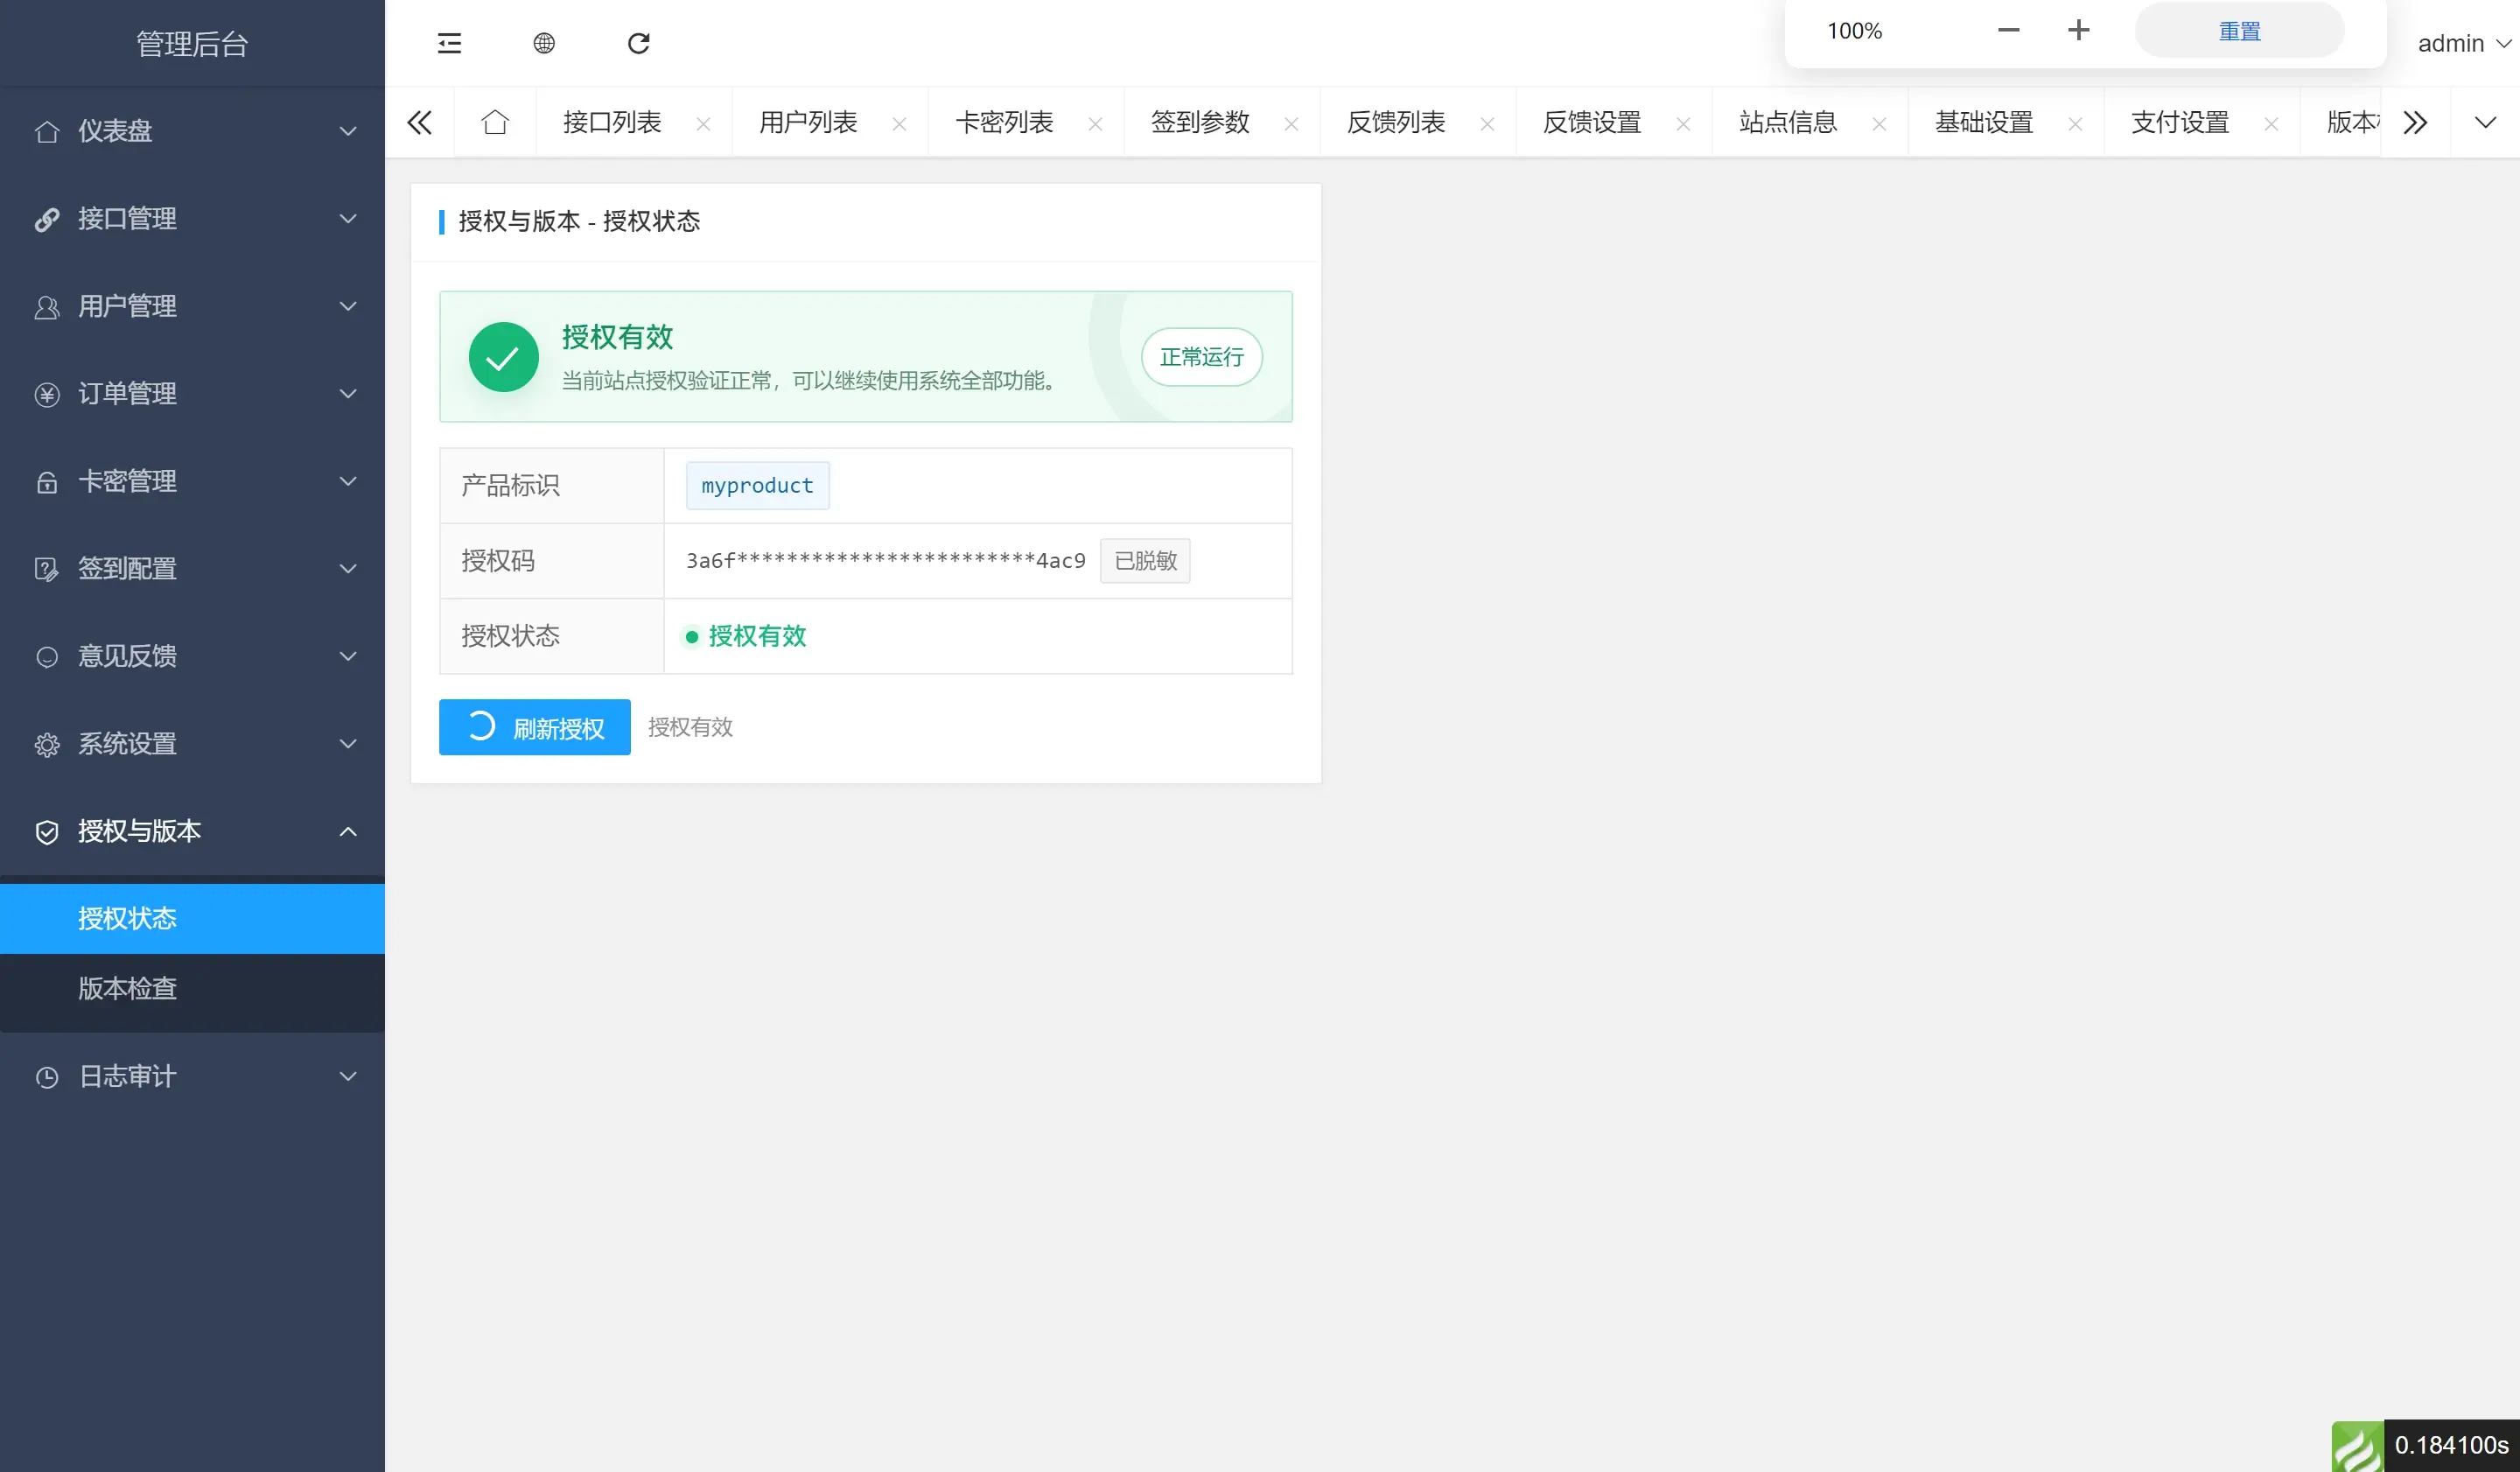The image size is (2520, 1472).
Task: Click the dashboard house icon in sidebar
Action: (x=46, y=131)
